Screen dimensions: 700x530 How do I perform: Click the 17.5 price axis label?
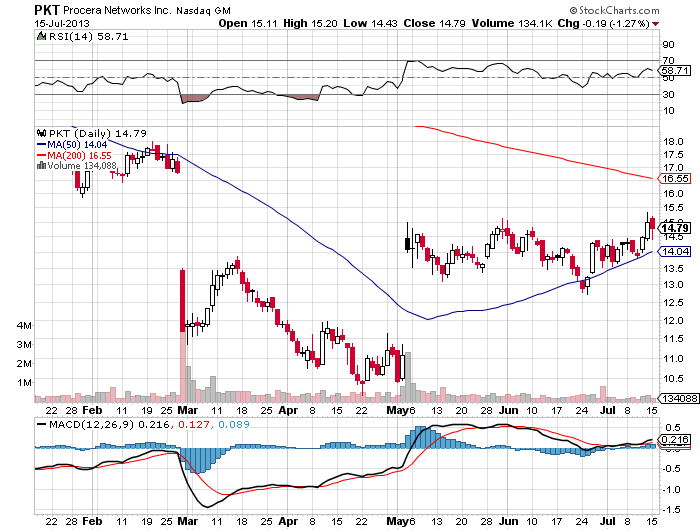(x=673, y=154)
